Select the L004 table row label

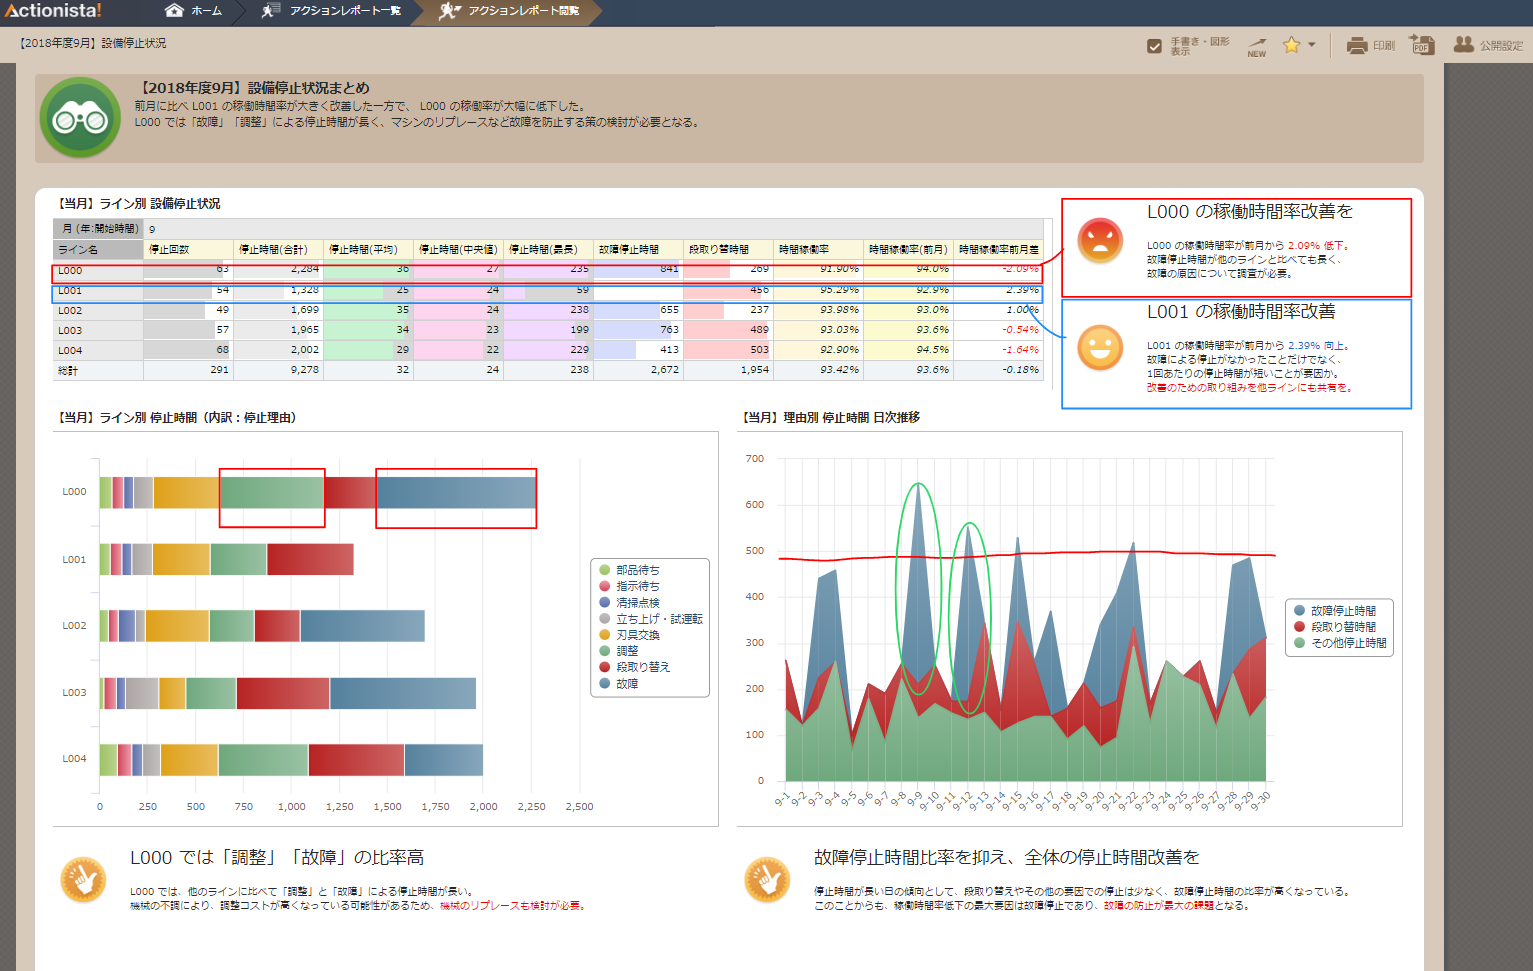coord(98,350)
